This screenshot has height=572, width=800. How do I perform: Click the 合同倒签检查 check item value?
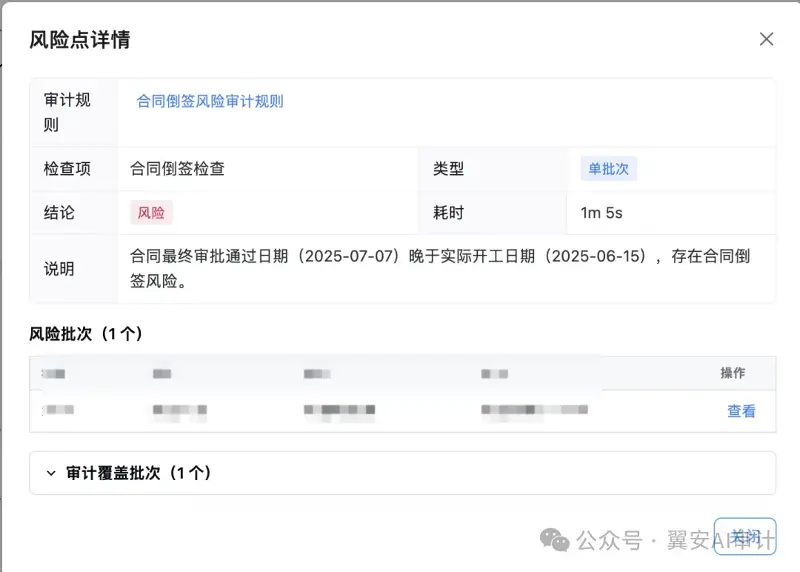tap(177, 169)
